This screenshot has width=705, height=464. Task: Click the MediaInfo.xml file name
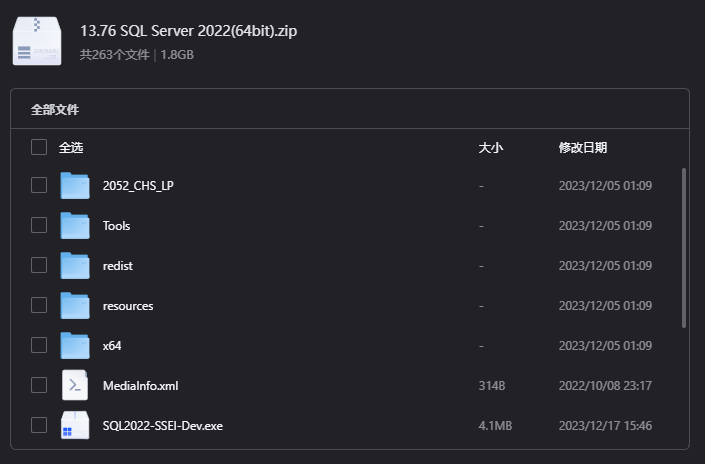point(141,386)
